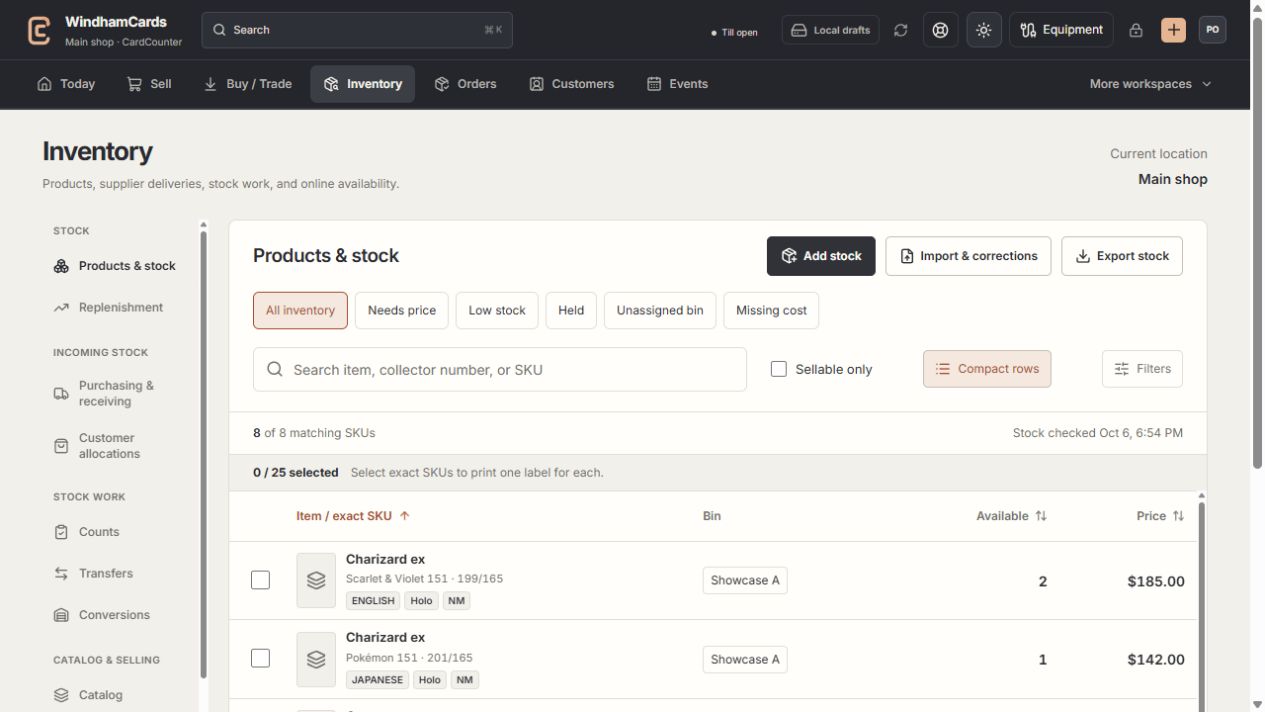Toggle the Compact rows view
The image size is (1265, 712).
[987, 369]
